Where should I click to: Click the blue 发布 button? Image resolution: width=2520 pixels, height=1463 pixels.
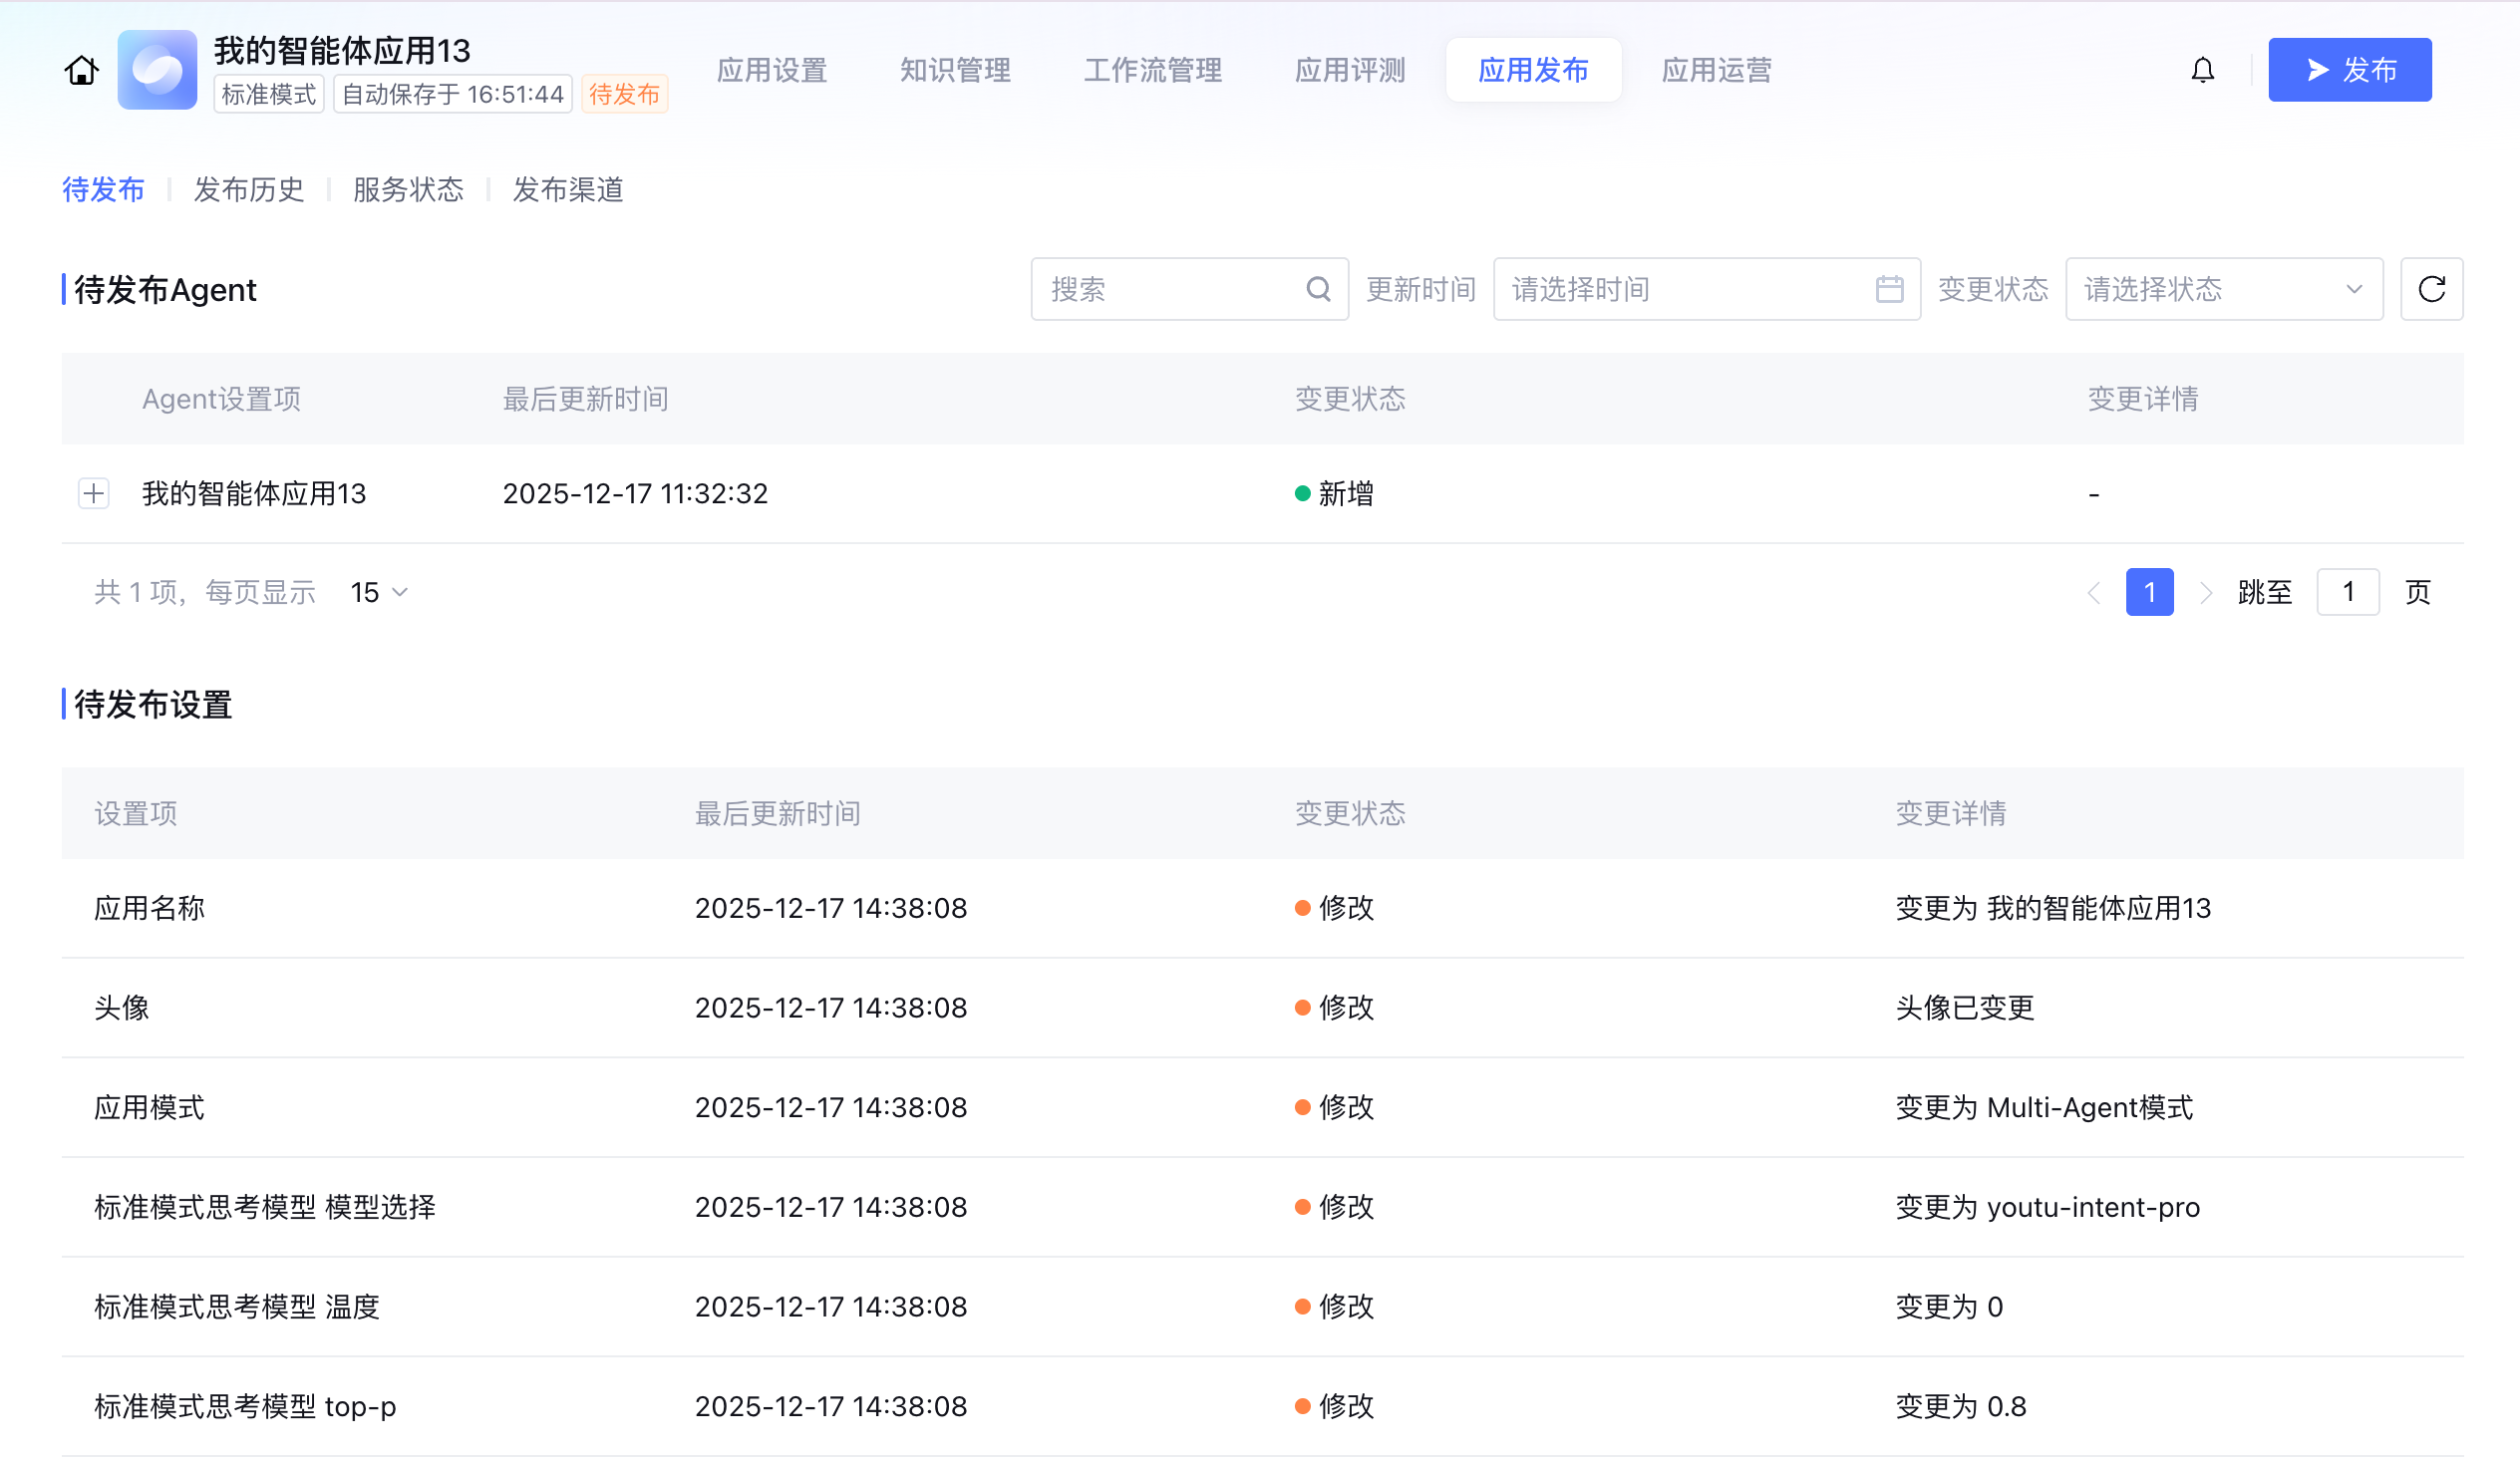point(2349,70)
